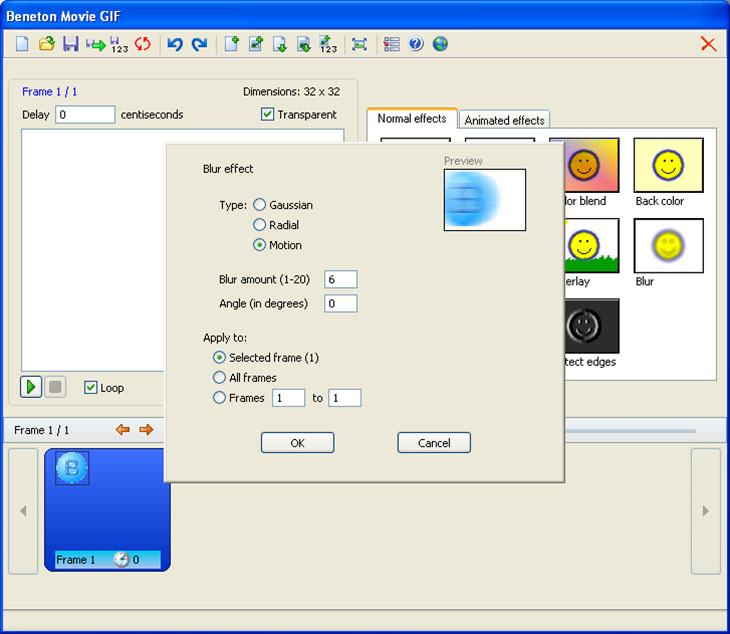Screen dimensions: 730x634
Task: Click the Angle in degrees field
Action: coord(341,304)
